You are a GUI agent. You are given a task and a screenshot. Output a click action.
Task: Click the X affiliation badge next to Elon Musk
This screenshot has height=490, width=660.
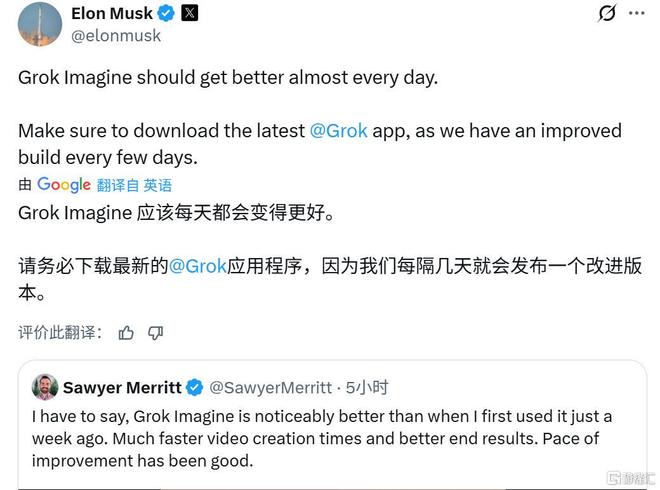coord(190,13)
